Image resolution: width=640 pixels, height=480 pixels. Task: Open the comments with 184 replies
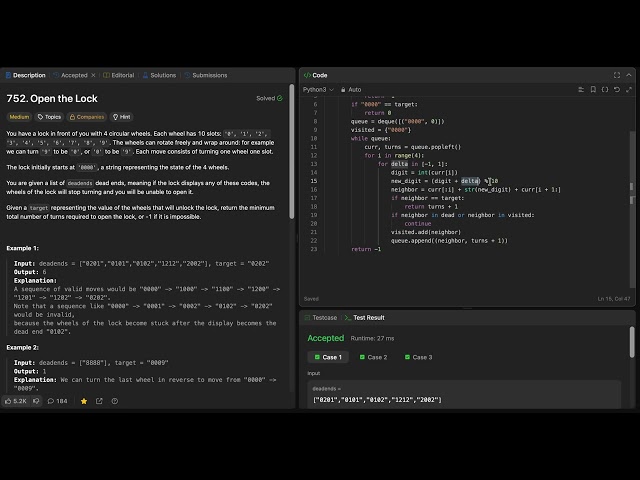click(57, 401)
